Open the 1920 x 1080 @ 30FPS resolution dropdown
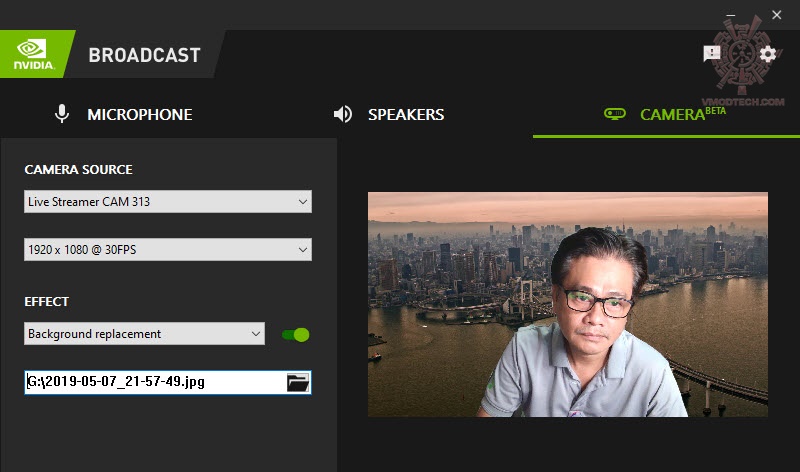 [168, 250]
